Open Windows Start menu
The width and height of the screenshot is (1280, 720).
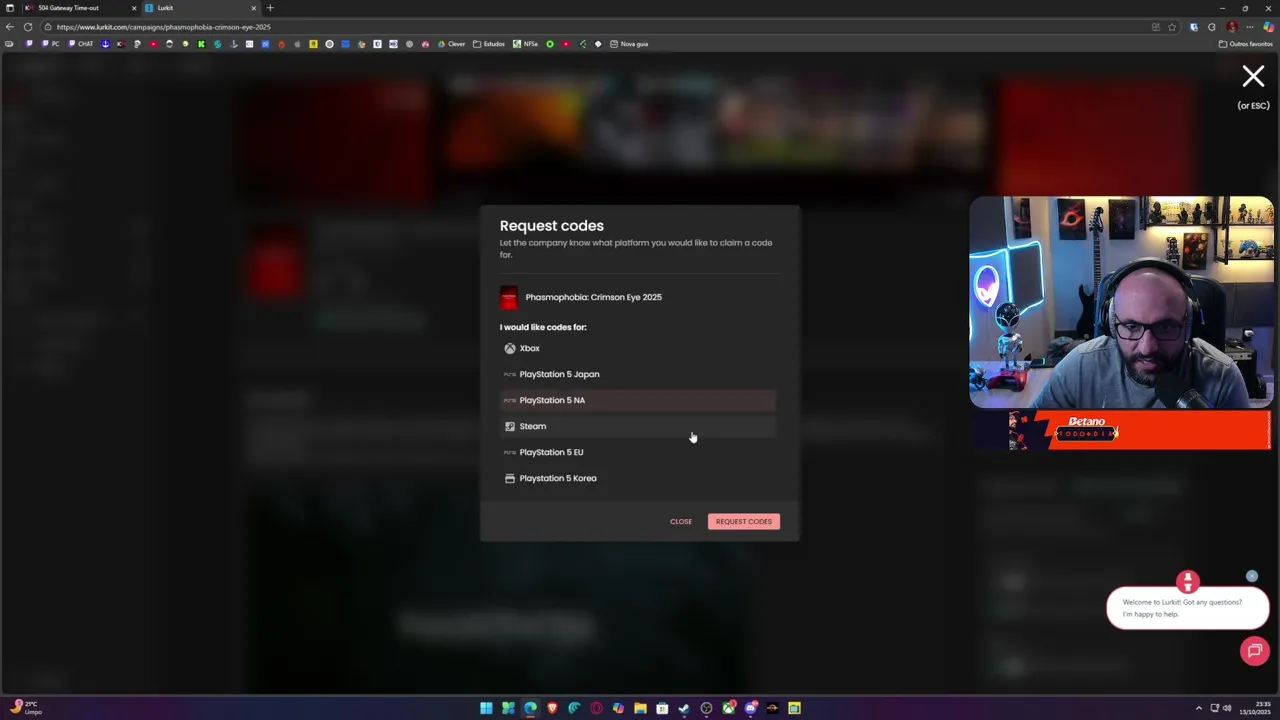pos(486,708)
